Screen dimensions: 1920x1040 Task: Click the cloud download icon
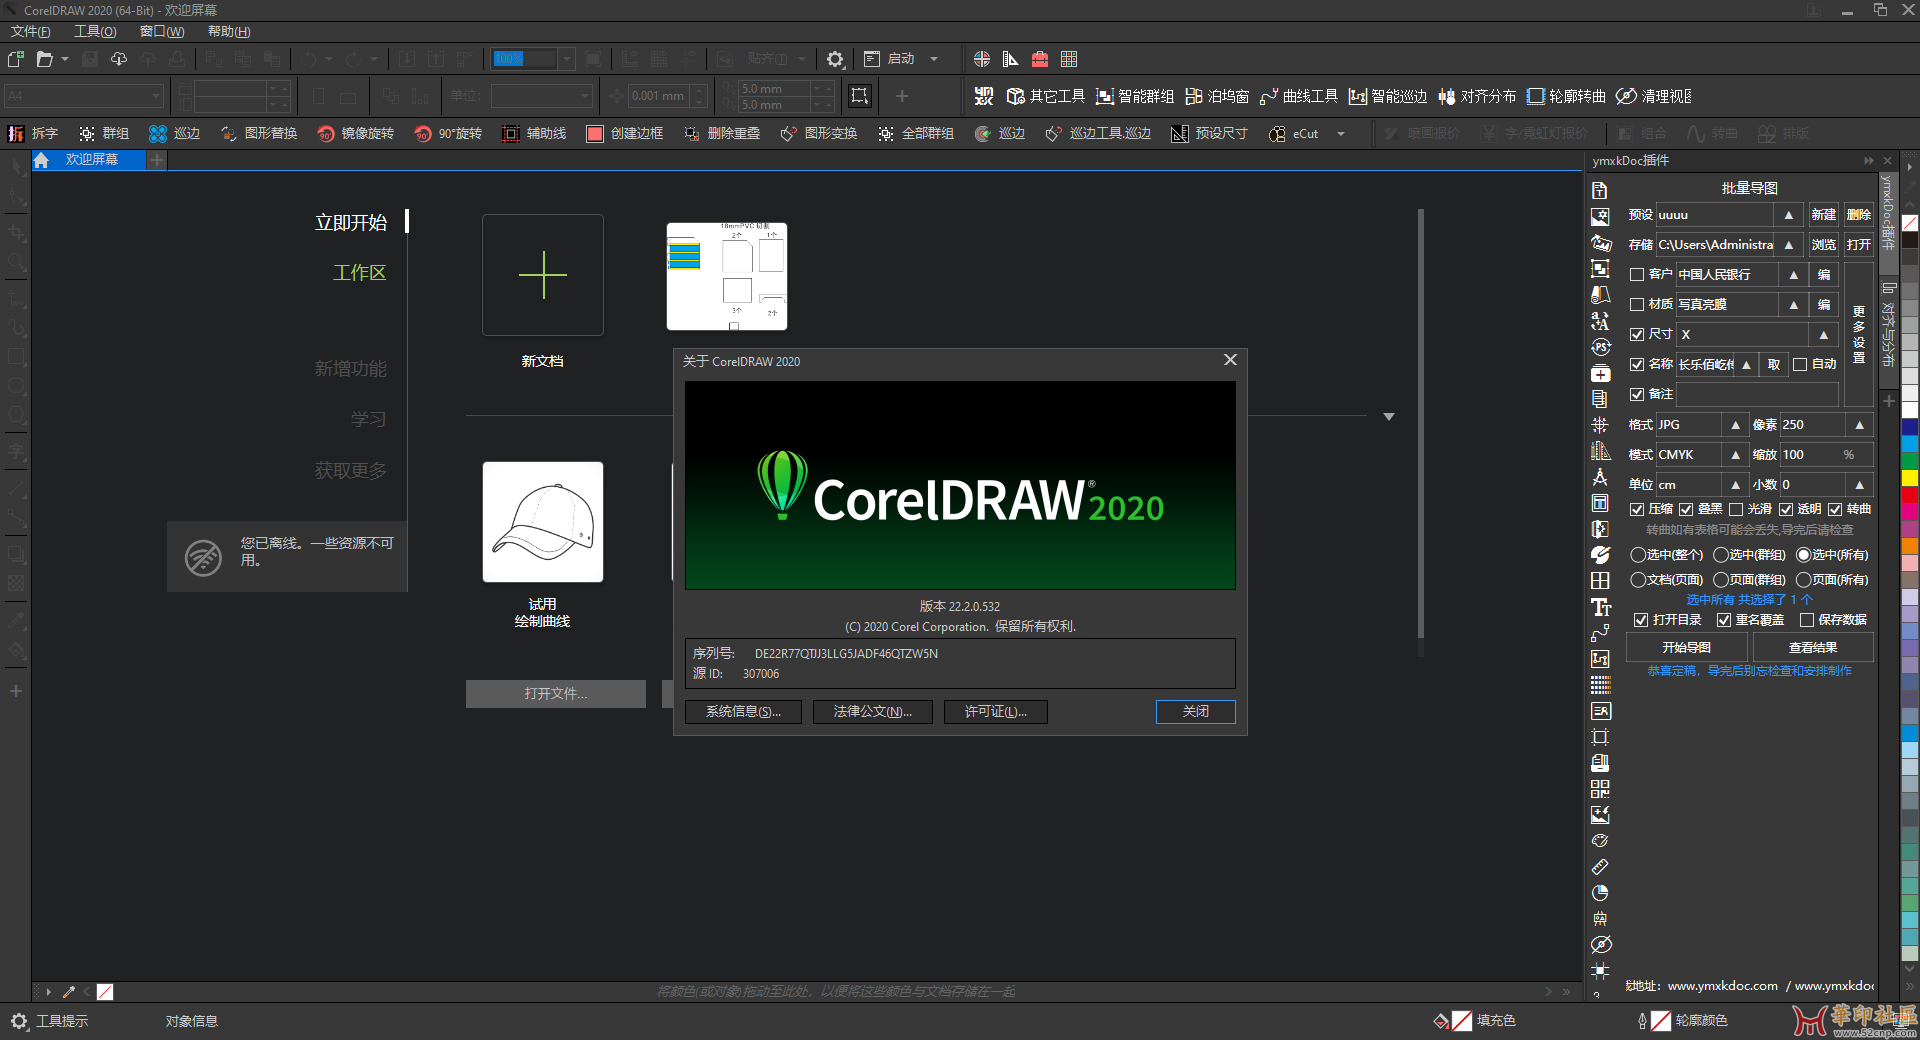tap(119, 59)
